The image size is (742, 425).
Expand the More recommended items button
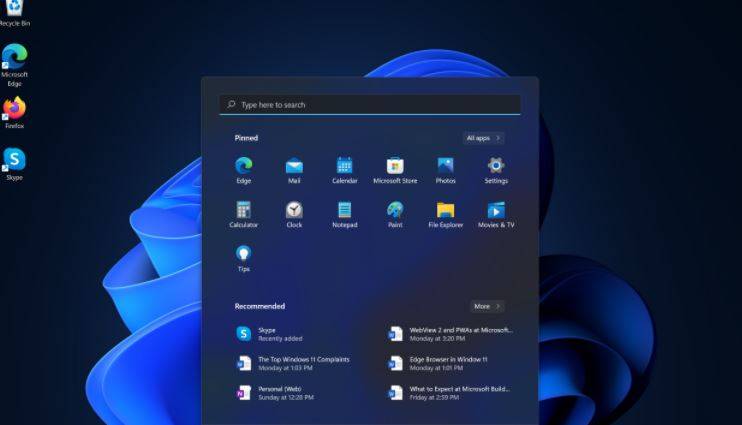coord(487,306)
